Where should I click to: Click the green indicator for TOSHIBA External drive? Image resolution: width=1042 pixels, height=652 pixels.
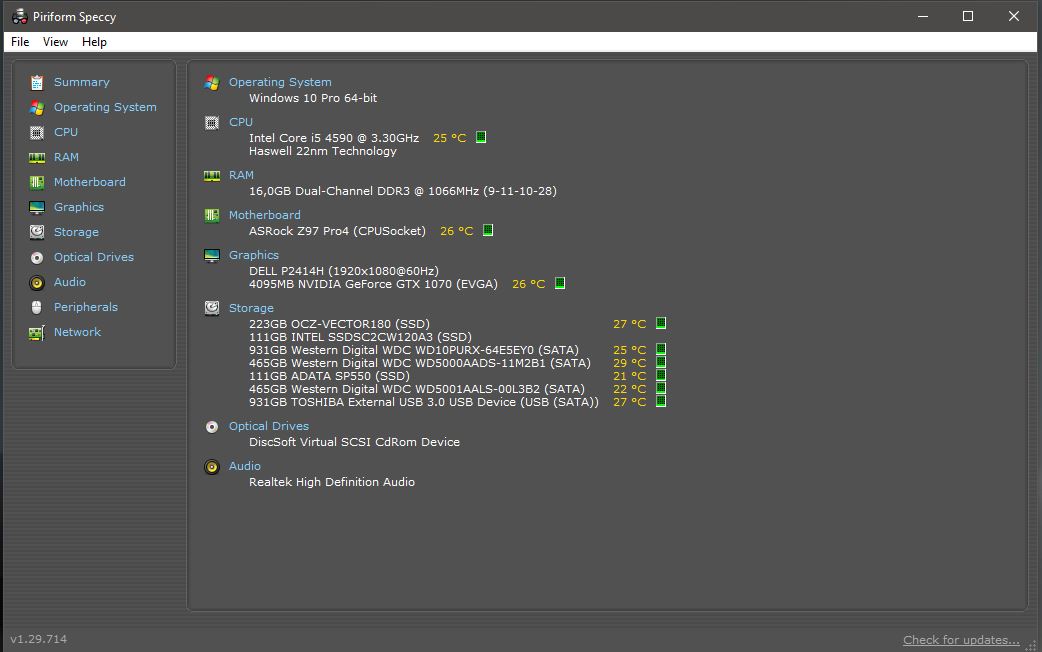[661, 401]
